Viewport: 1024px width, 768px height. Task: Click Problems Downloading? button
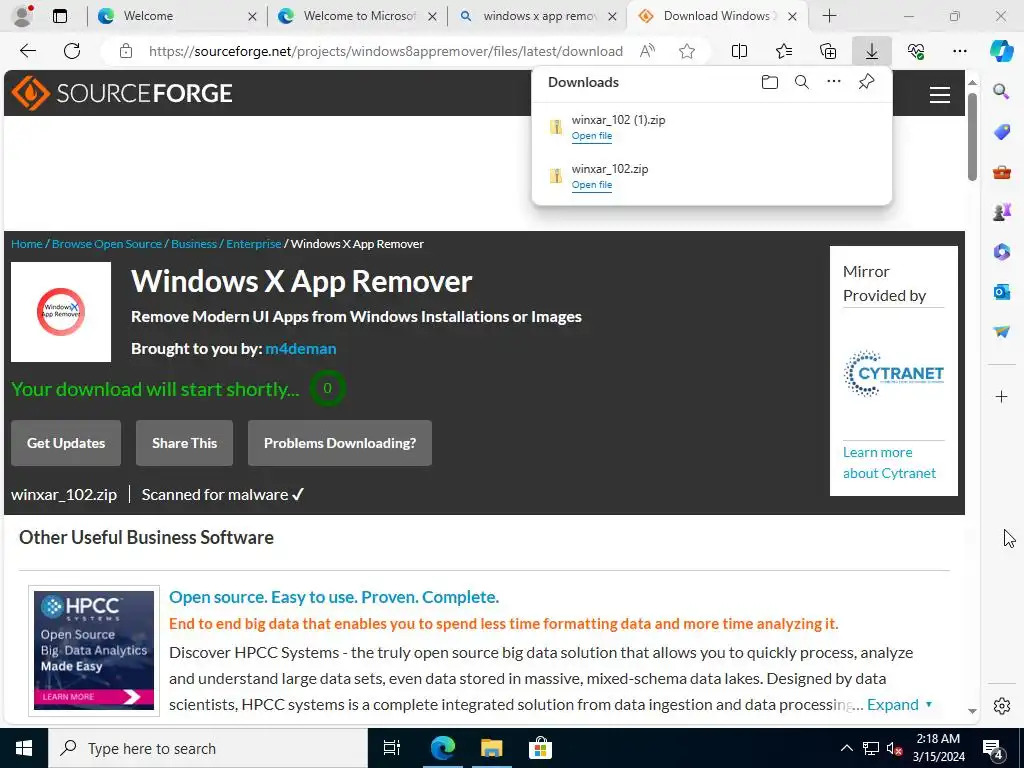(x=340, y=443)
